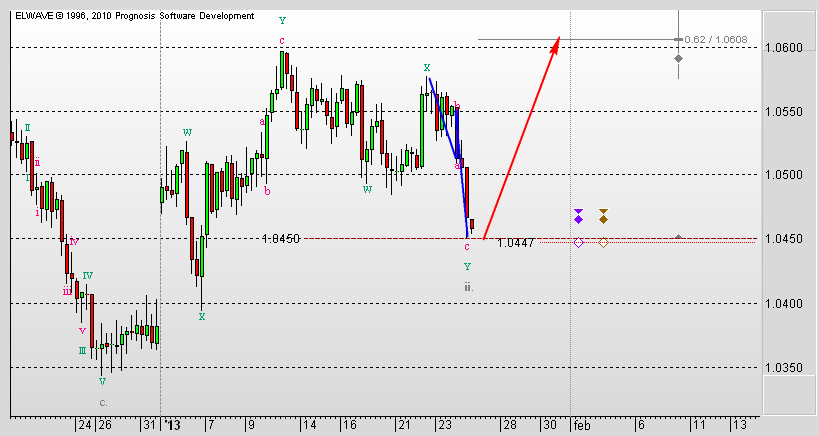
Task: Click the green X wave label near 1.0400
Action: coord(202,316)
